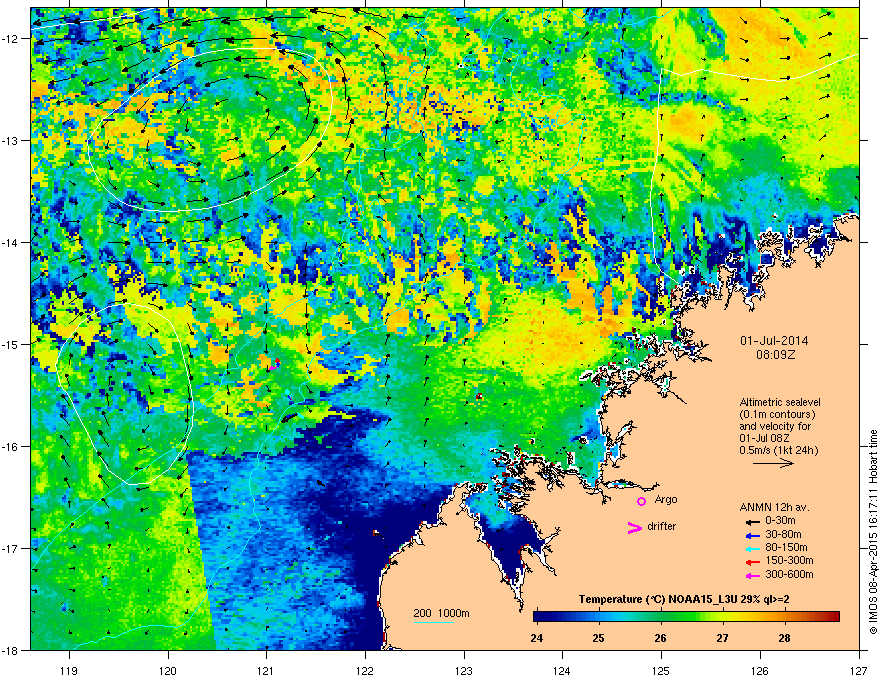Screen dimensions: 880x680
Task: Click the dark blue end of temperature colorbar
Action: pos(538,616)
